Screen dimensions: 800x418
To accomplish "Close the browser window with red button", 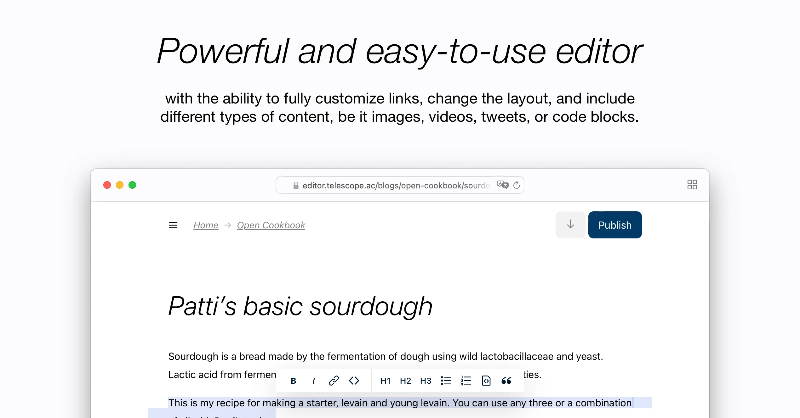I will pyautogui.click(x=107, y=185).
